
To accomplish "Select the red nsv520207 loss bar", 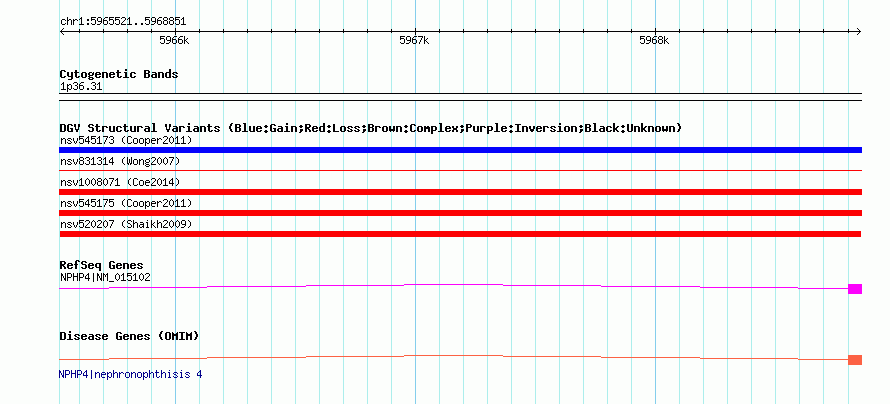I will coord(460,234).
